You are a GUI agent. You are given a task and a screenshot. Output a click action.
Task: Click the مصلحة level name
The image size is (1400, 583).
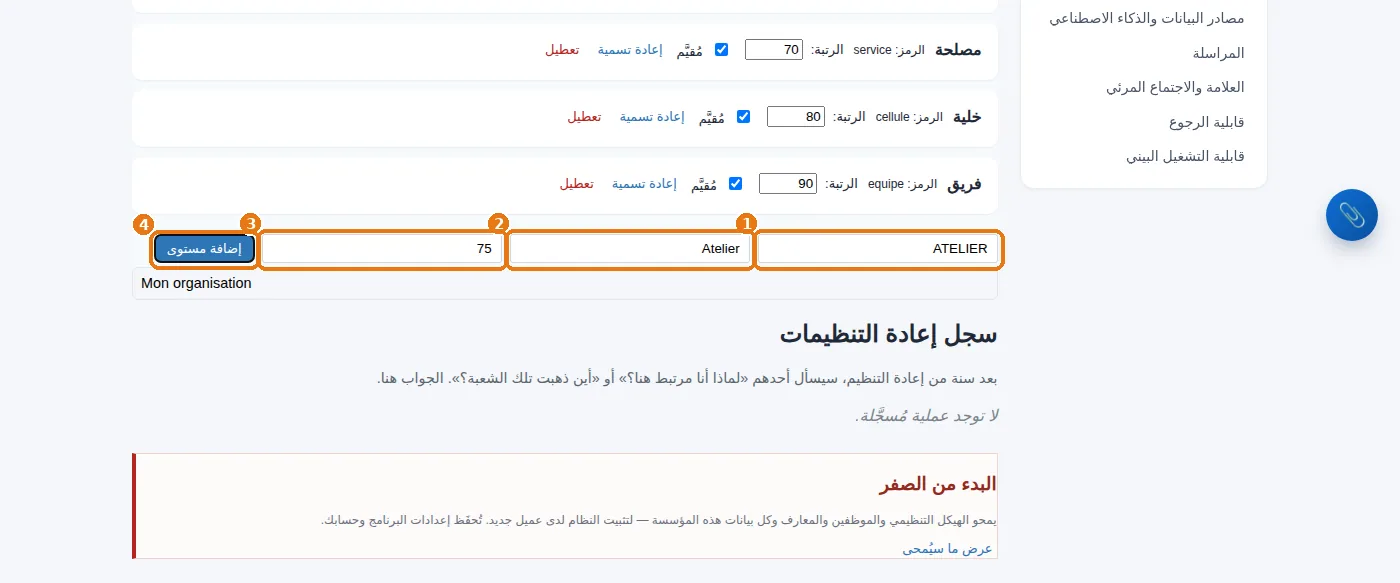click(x=958, y=49)
